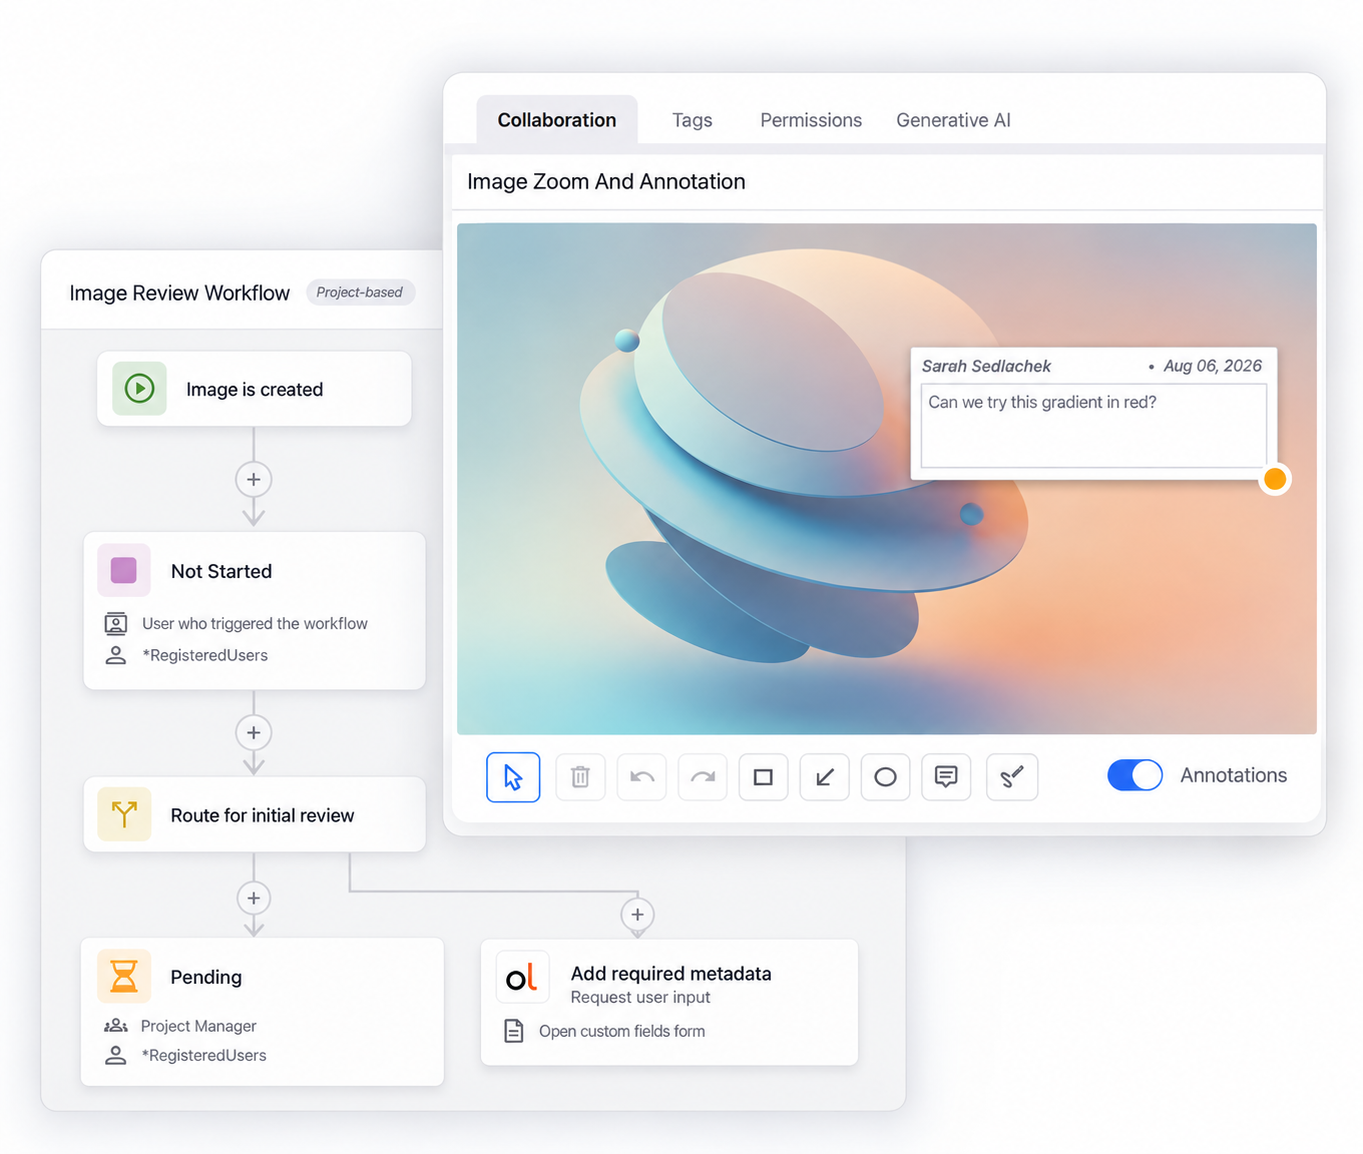This screenshot has width=1363, height=1154.
Task: Redo the annotation action
Action: pyautogui.click(x=703, y=777)
